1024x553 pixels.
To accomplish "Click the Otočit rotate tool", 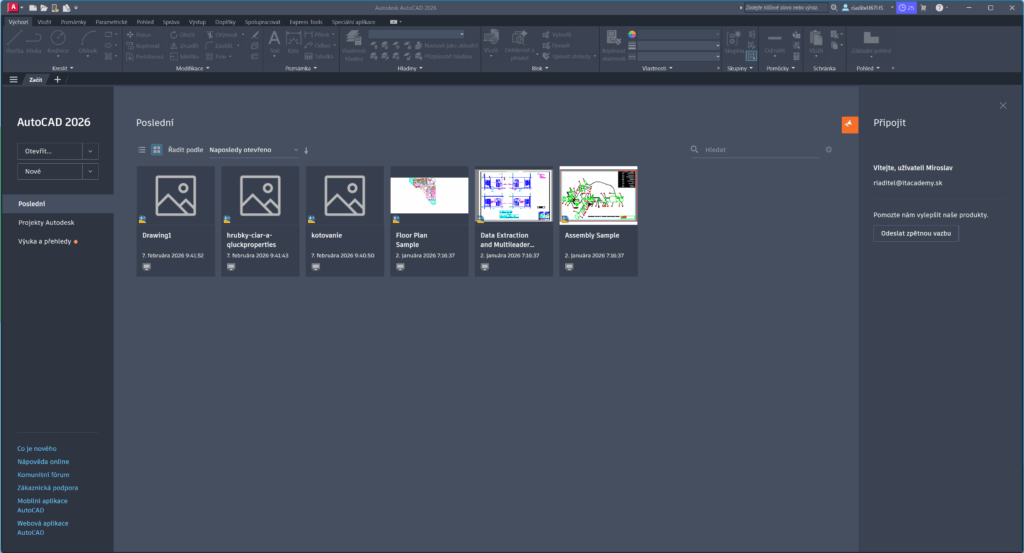I will [x=182, y=35].
